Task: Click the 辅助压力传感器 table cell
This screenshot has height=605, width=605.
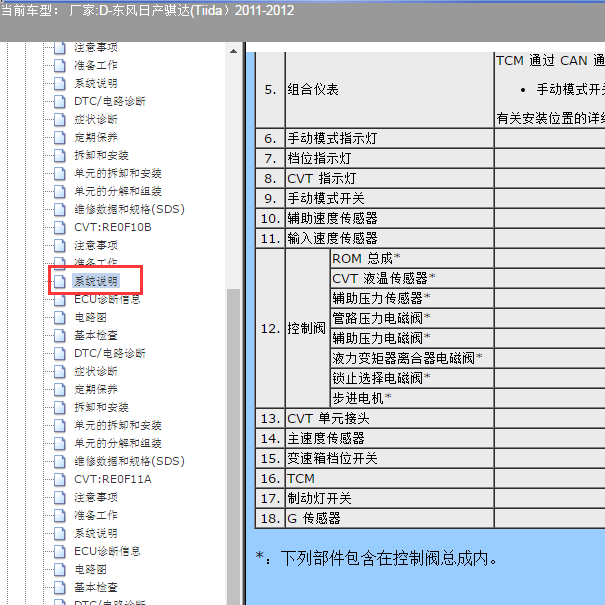Action: [x=412, y=298]
